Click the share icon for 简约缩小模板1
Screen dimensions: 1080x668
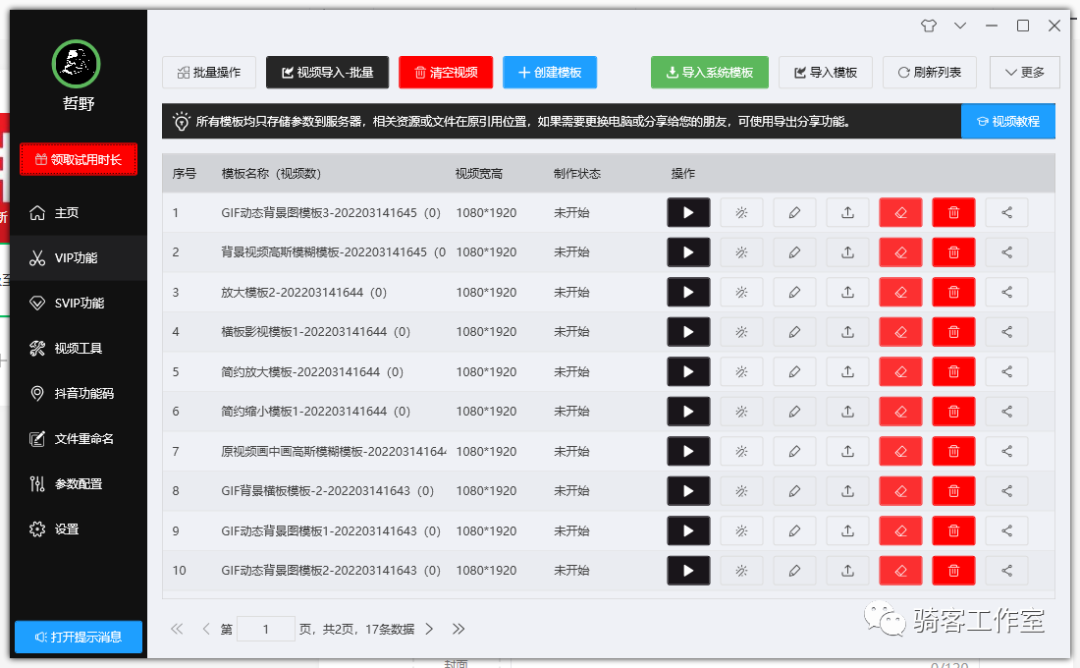(x=1006, y=411)
